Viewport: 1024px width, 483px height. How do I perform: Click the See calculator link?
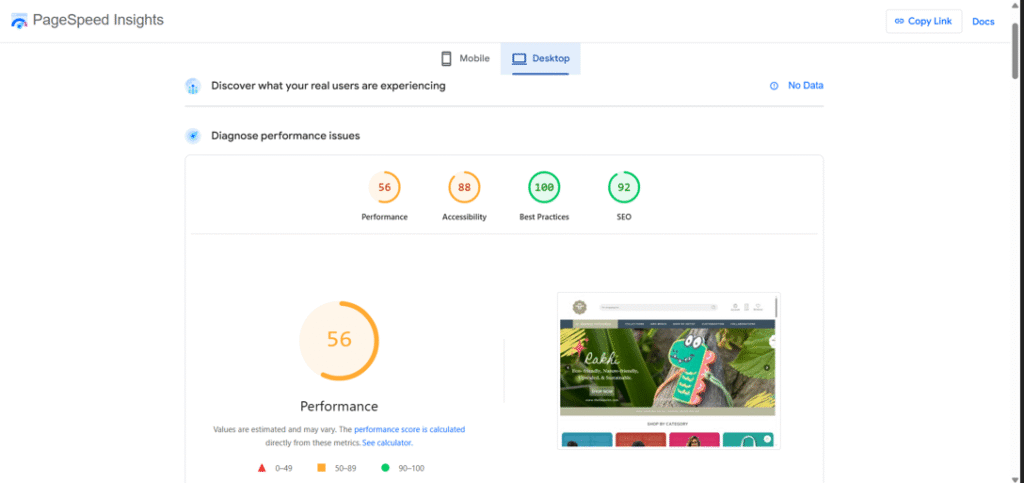pyautogui.click(x=386, y=442)
